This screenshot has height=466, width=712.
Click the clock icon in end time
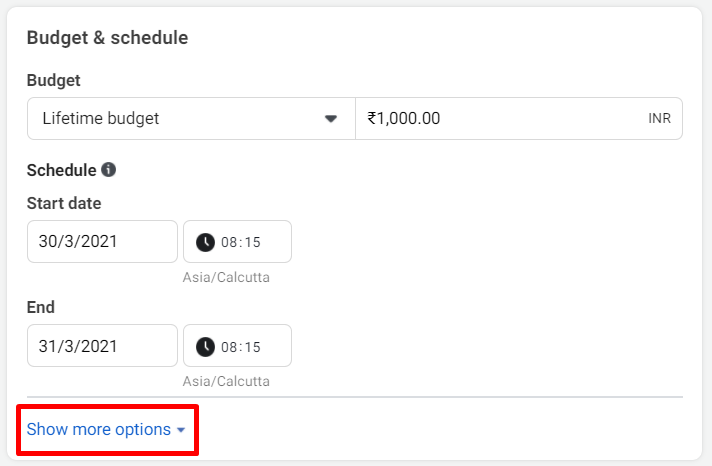tap(205, 347)
